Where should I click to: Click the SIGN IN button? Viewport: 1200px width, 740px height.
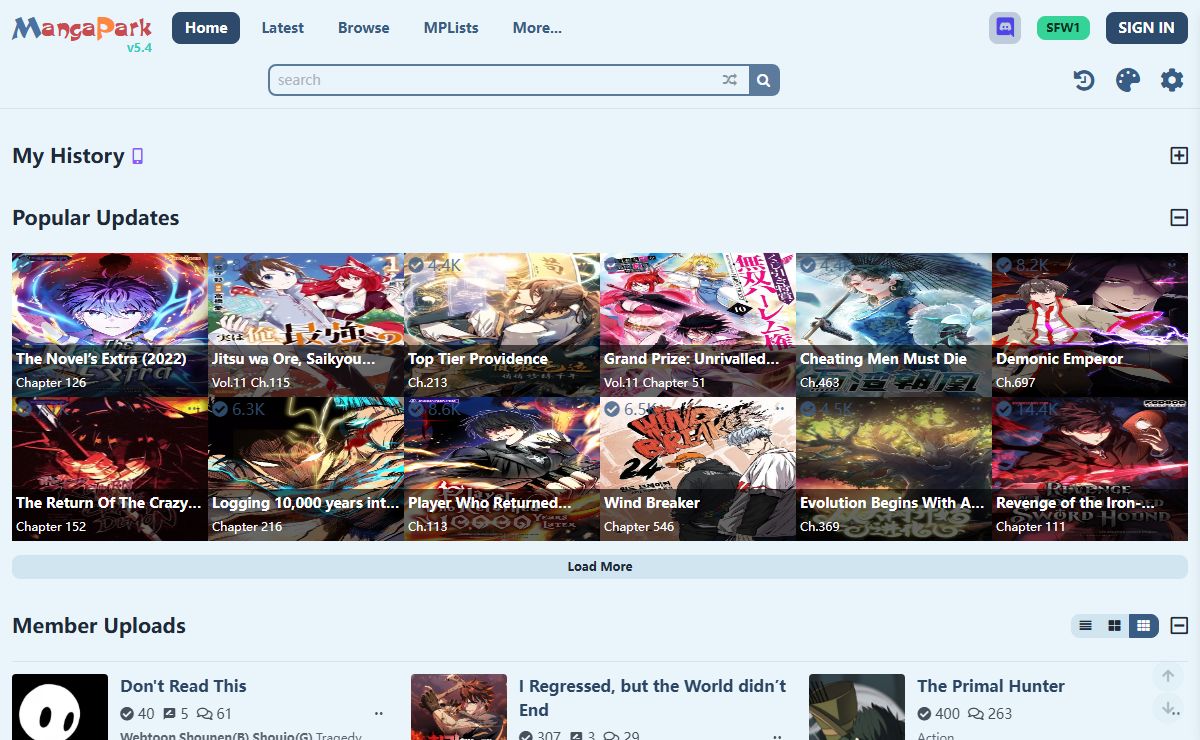click(1146, 28)
